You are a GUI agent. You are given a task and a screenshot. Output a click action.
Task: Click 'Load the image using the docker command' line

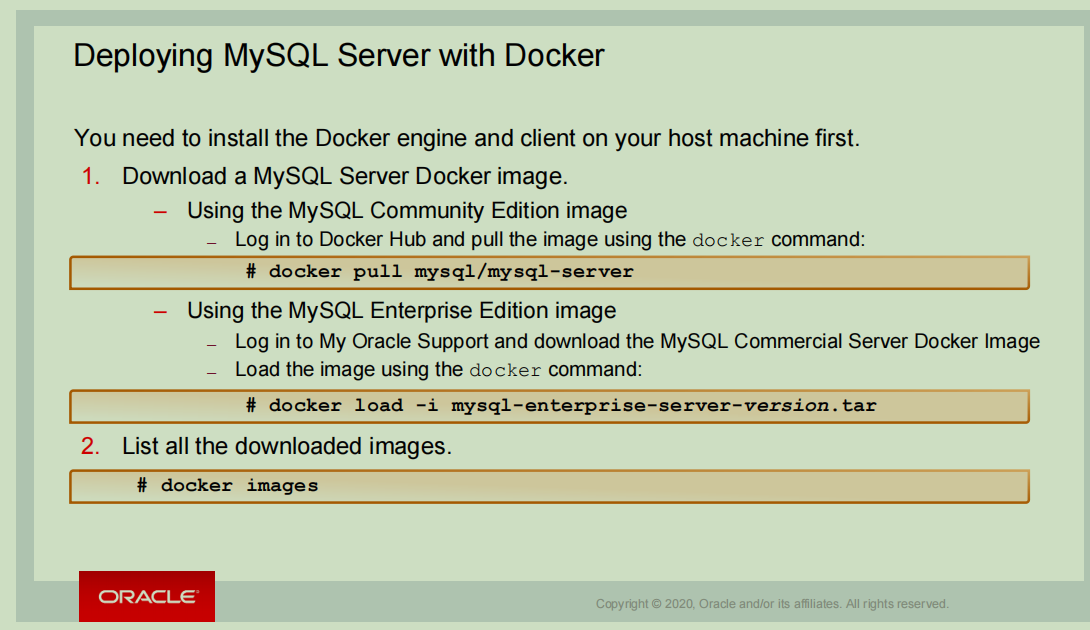pos(439,369)
